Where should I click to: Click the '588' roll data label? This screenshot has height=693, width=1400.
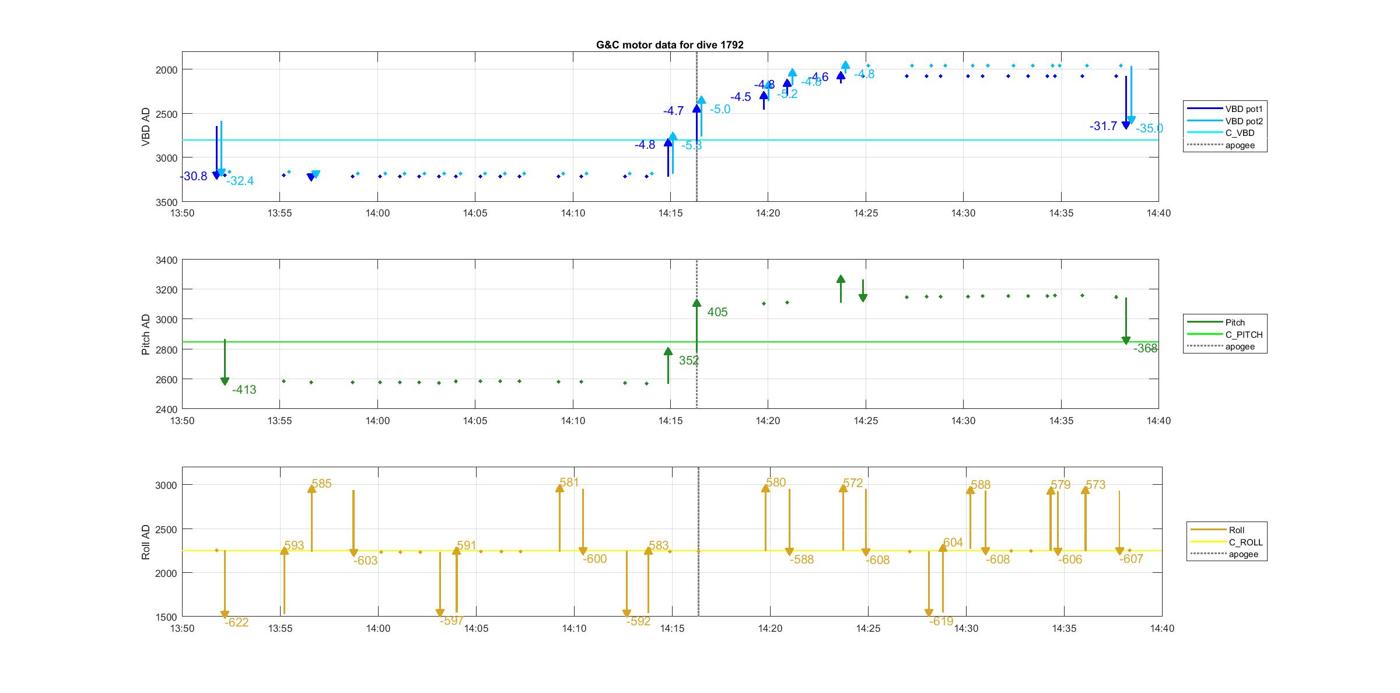pos(981,485)
